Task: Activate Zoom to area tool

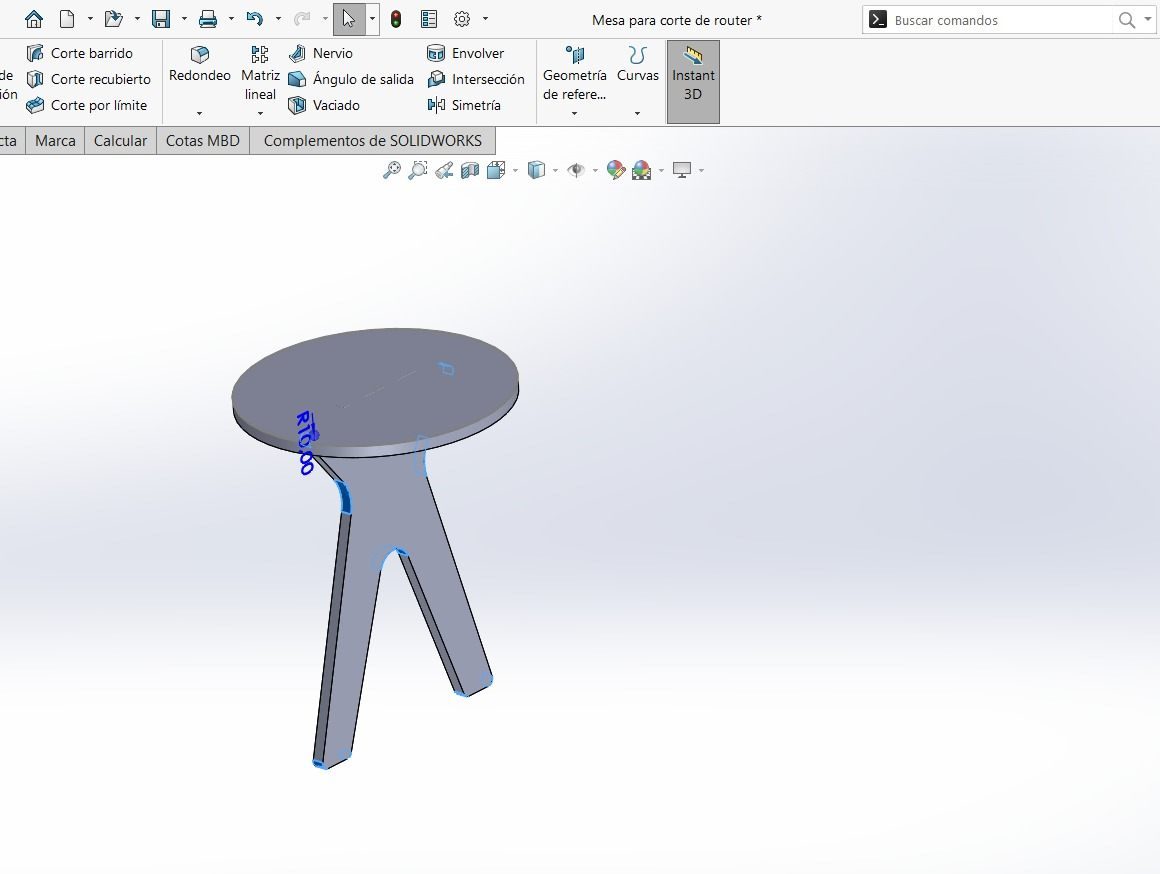Action: (x=418, y=170)
